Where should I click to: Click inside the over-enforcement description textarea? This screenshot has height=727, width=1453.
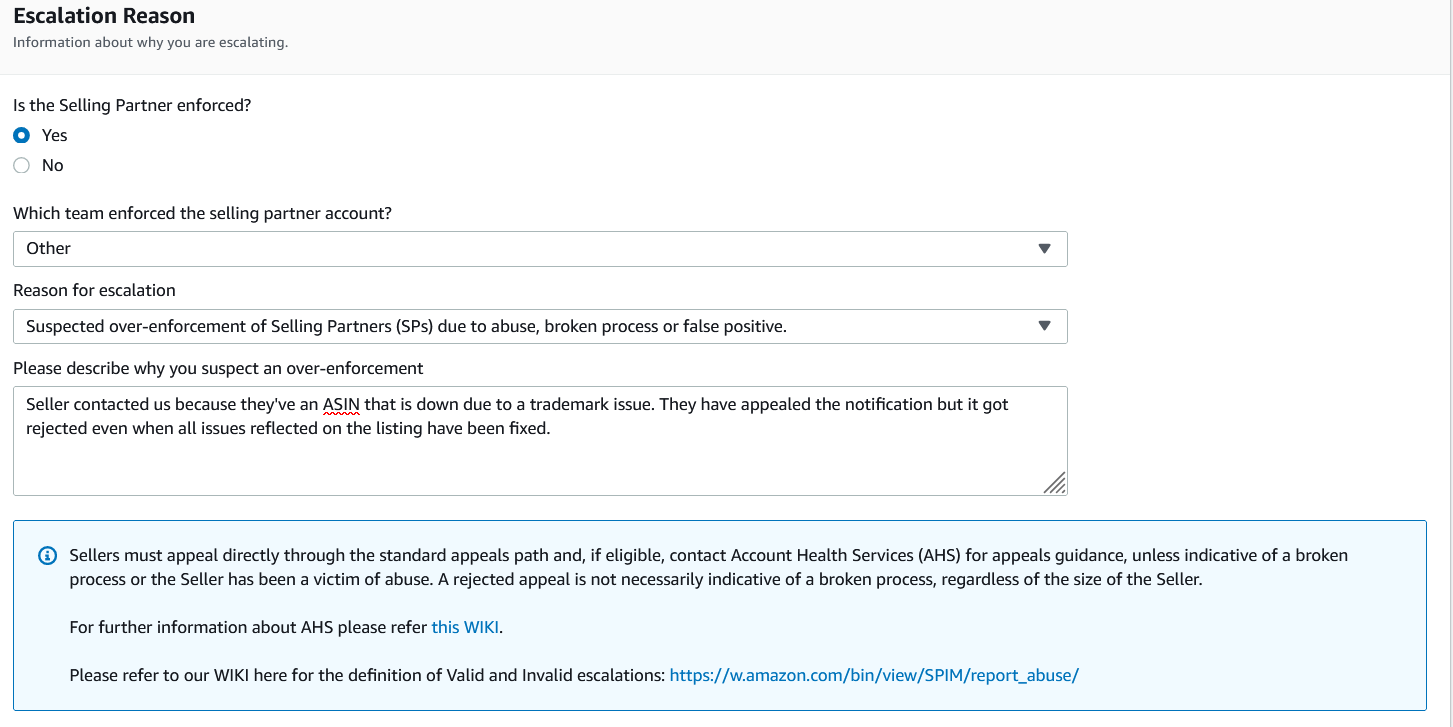pos(540,441)
